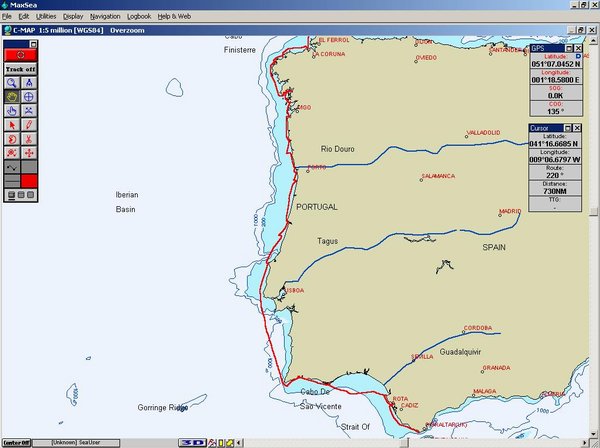This screenshot has height=448, width=600.
Task: Click the pointing finger tool
Action: coord(12,111)
